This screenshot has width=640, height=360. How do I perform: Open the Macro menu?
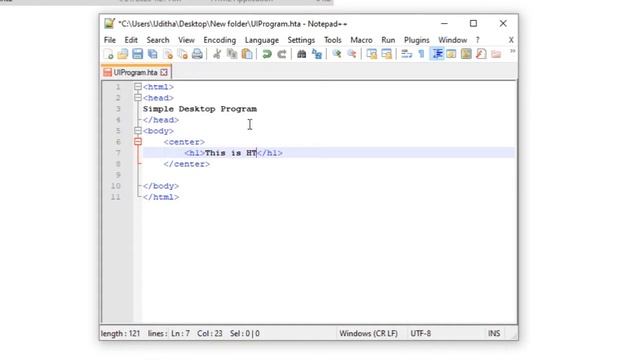[361, 40]
